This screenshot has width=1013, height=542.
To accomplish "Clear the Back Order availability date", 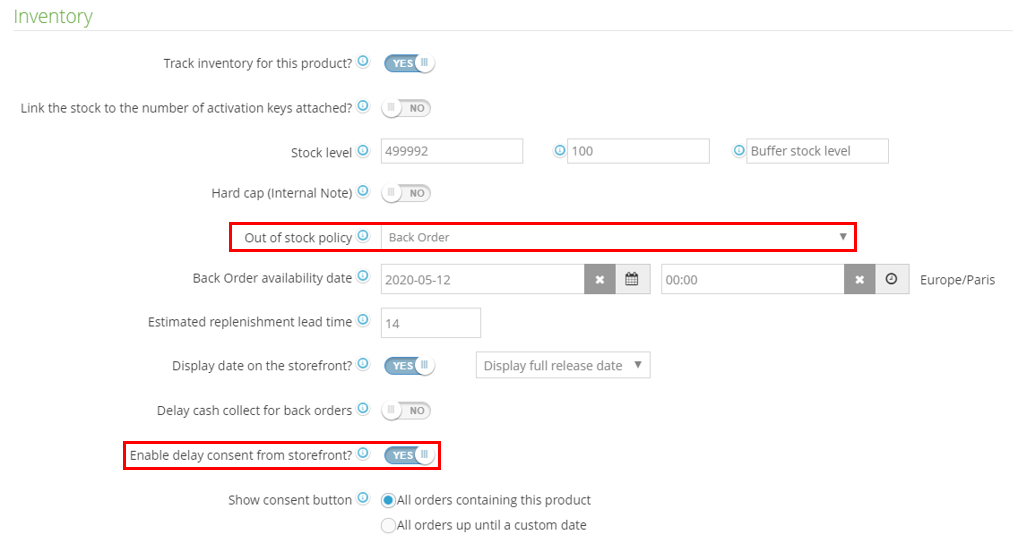I will [600, 279].
